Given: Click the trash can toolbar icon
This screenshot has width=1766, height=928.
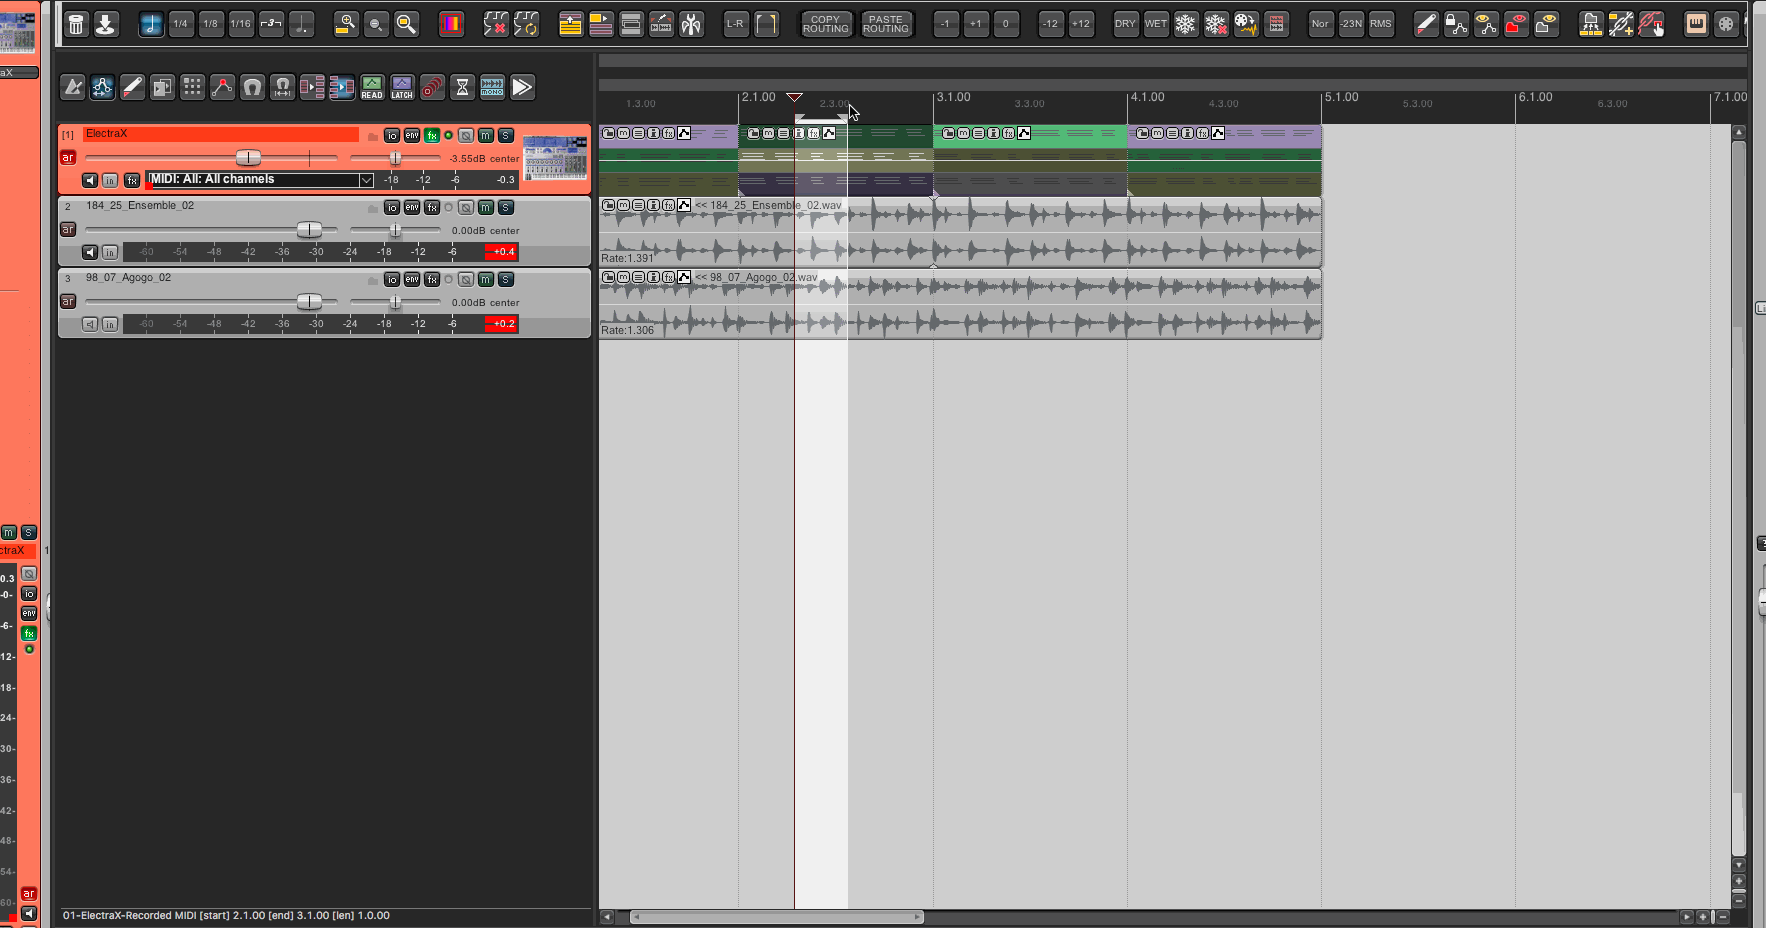Looking at the screenshot, I should pyautogui.click(x=76, y=24).
